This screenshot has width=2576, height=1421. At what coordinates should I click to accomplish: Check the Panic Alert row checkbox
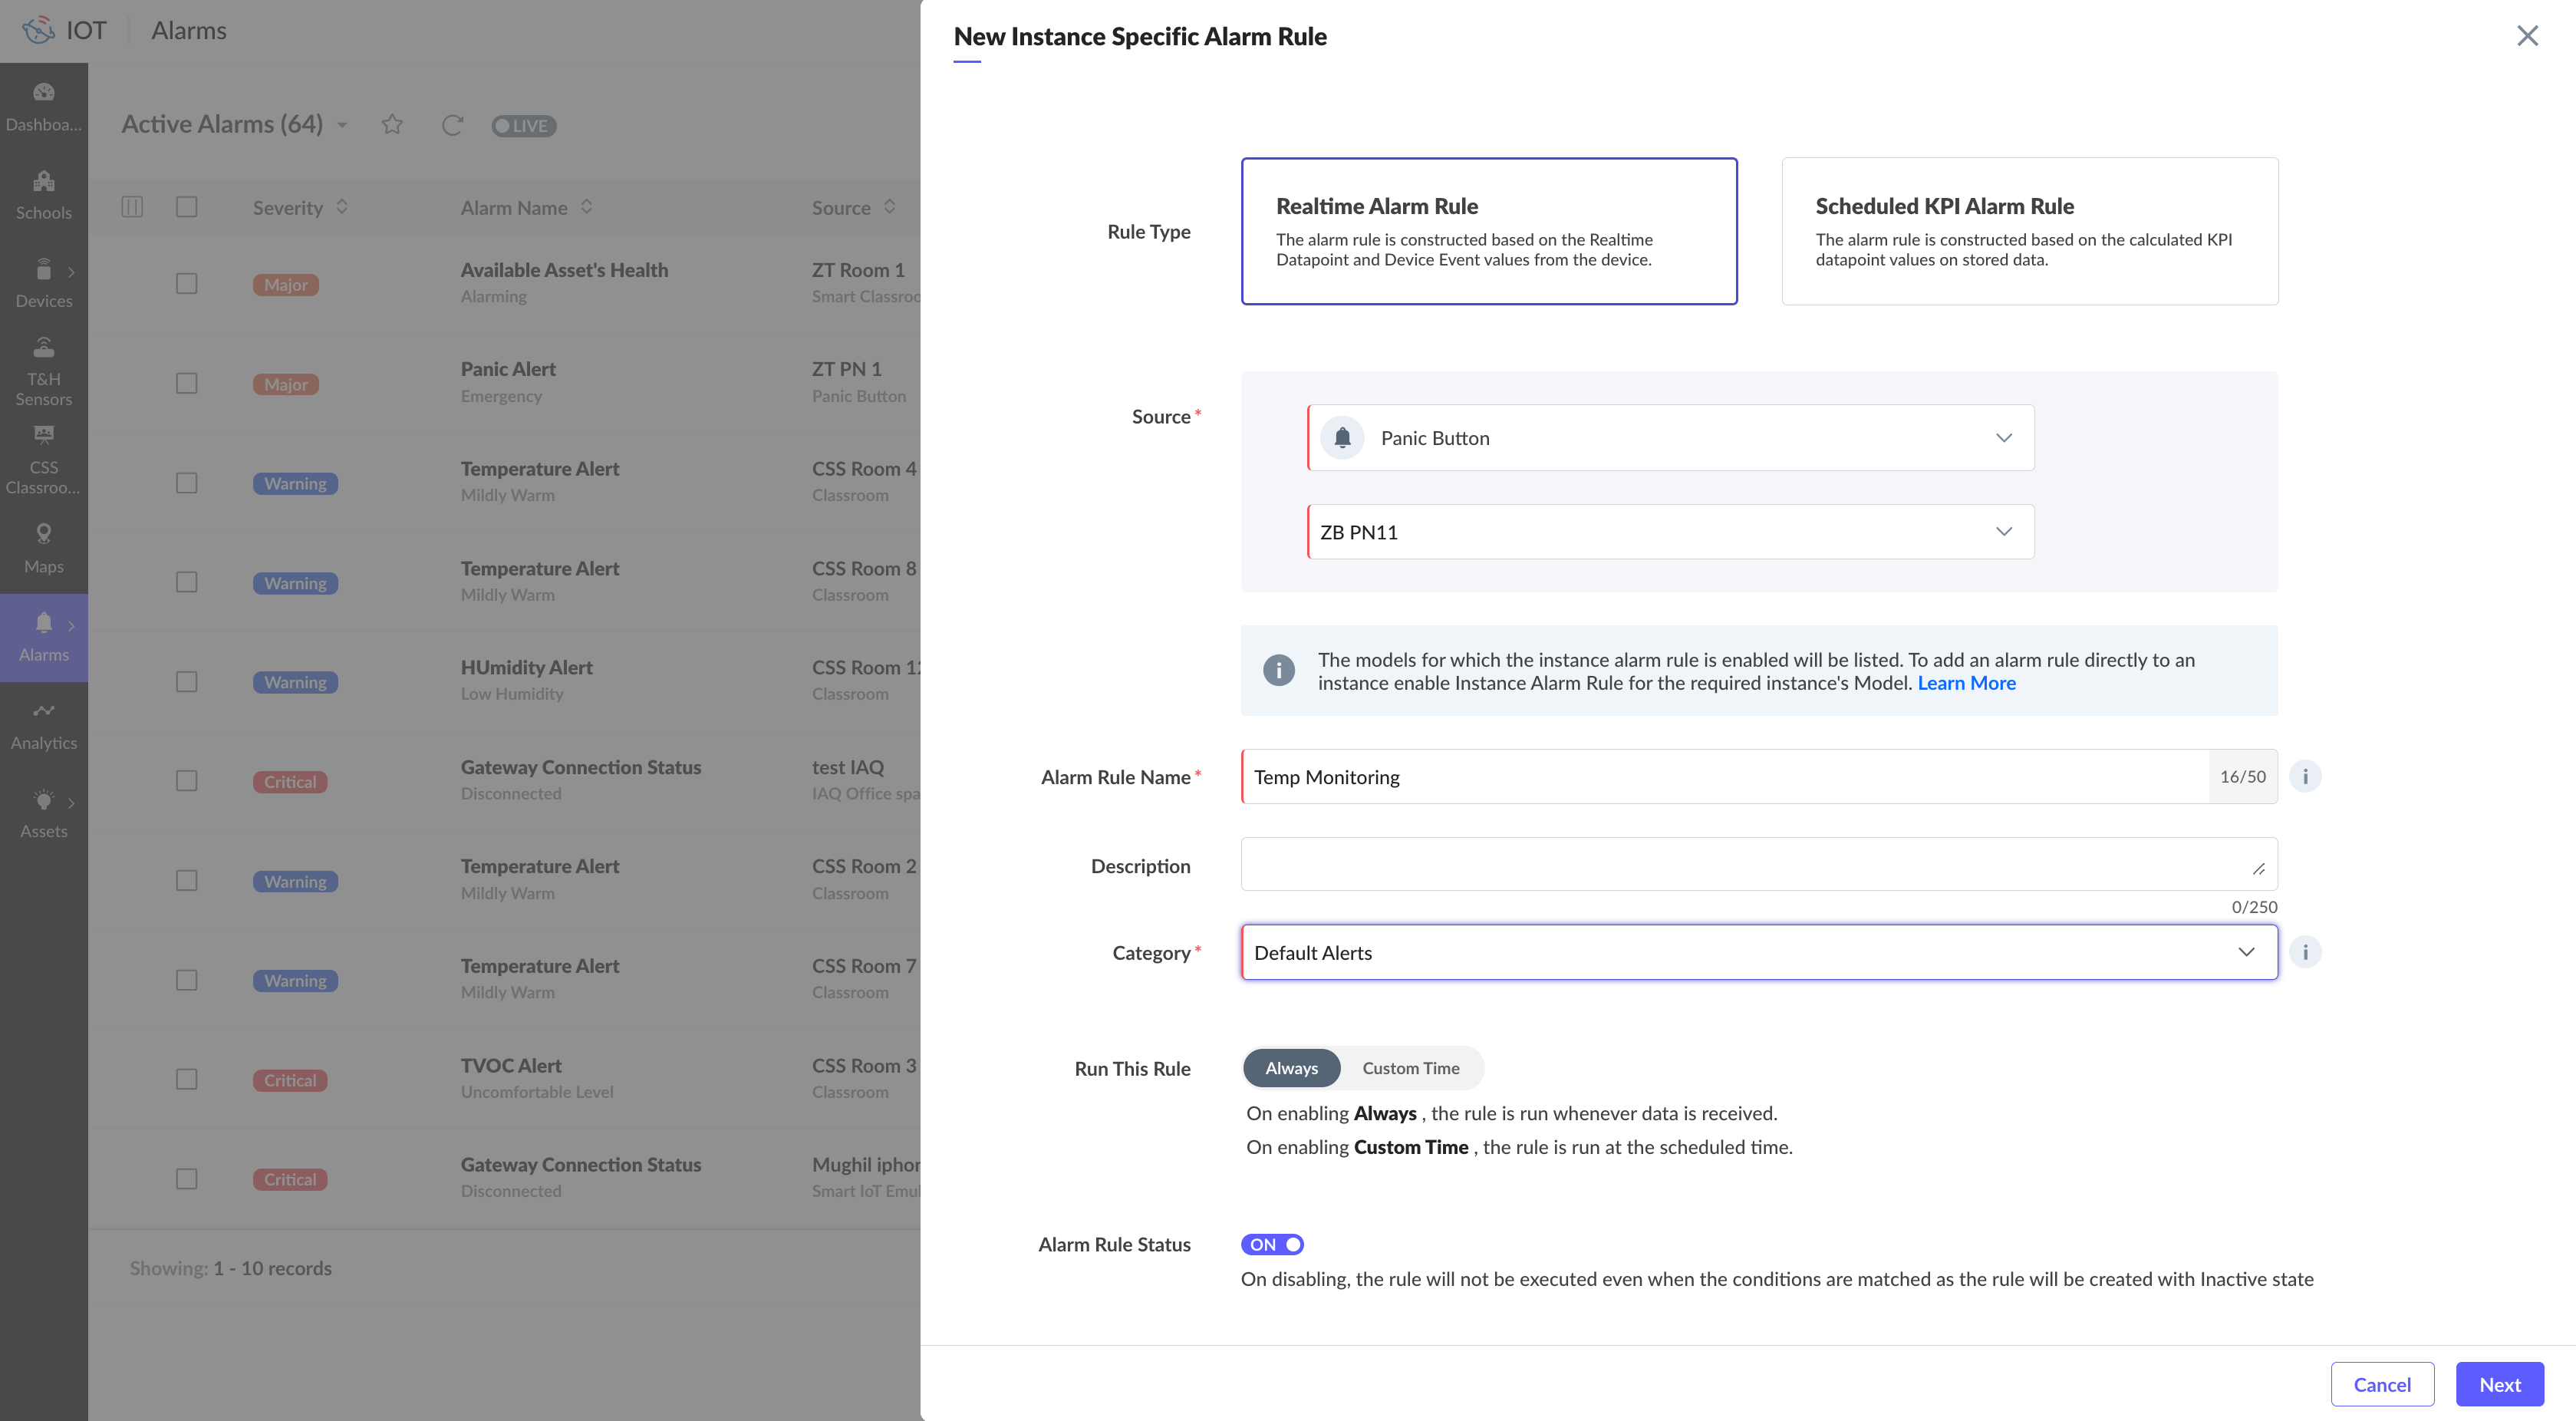pos(186,383)
